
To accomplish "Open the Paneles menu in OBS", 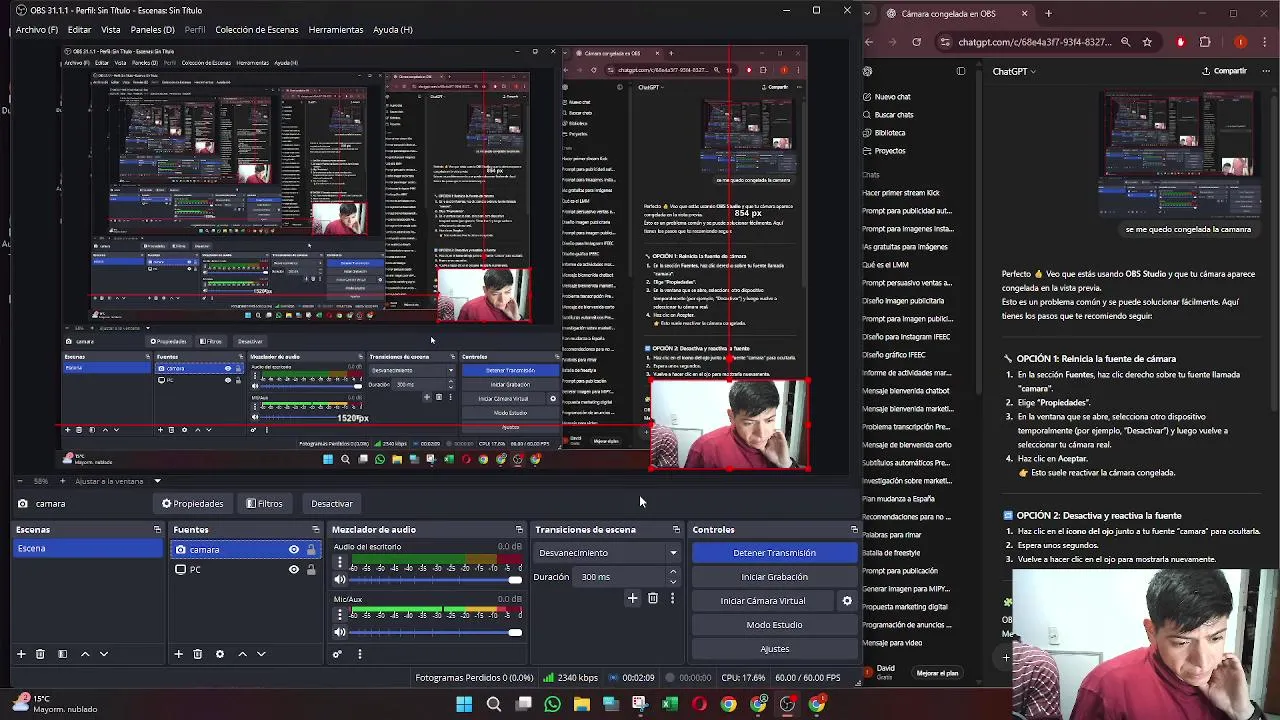I will [x=152, y=29].
